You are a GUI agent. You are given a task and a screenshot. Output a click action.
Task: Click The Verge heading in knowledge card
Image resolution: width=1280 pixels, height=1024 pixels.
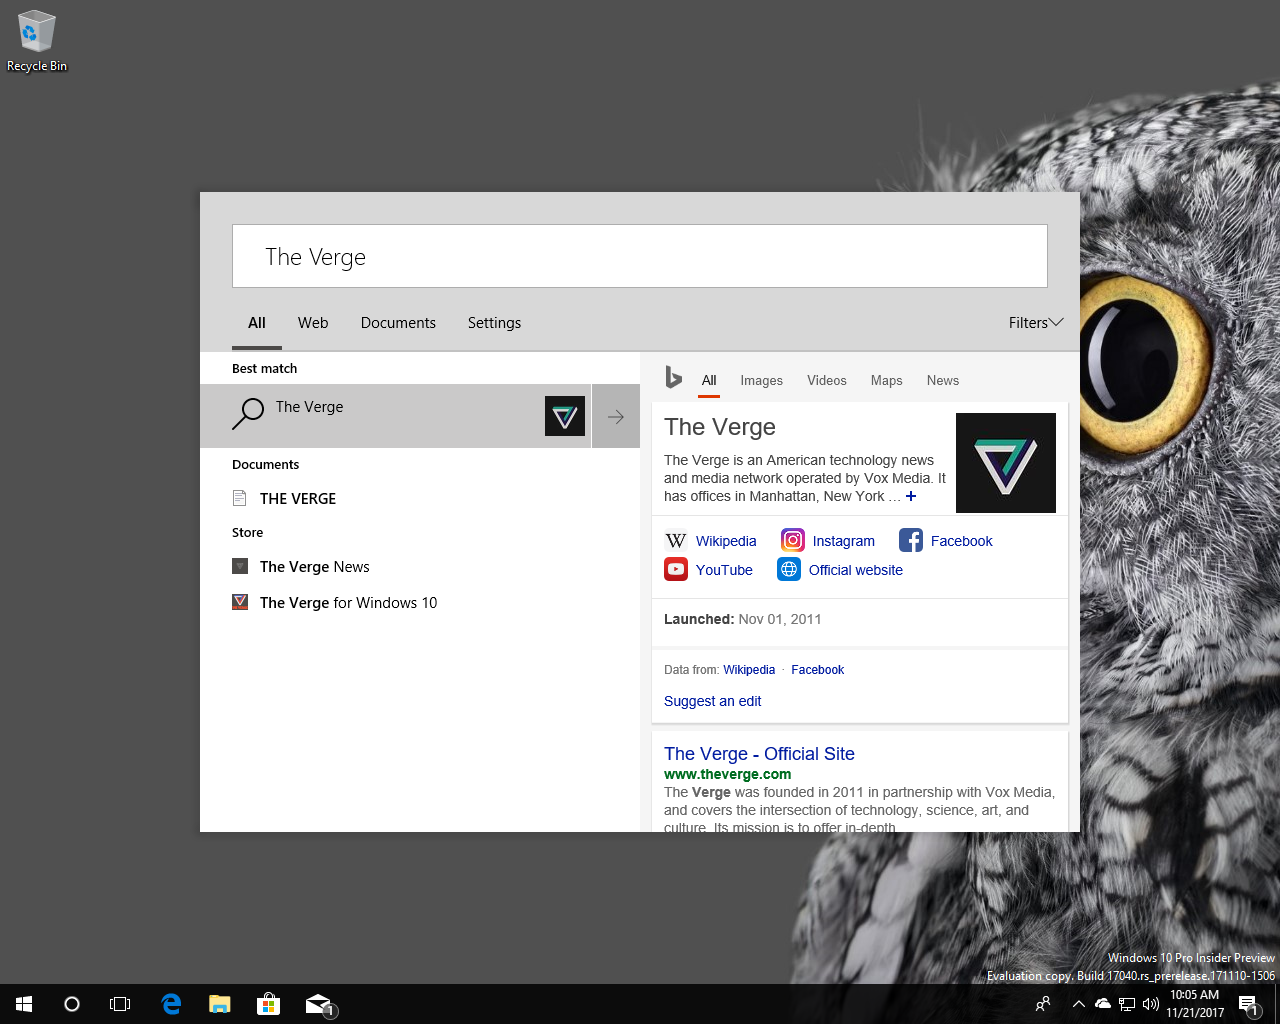coord(720,427)
